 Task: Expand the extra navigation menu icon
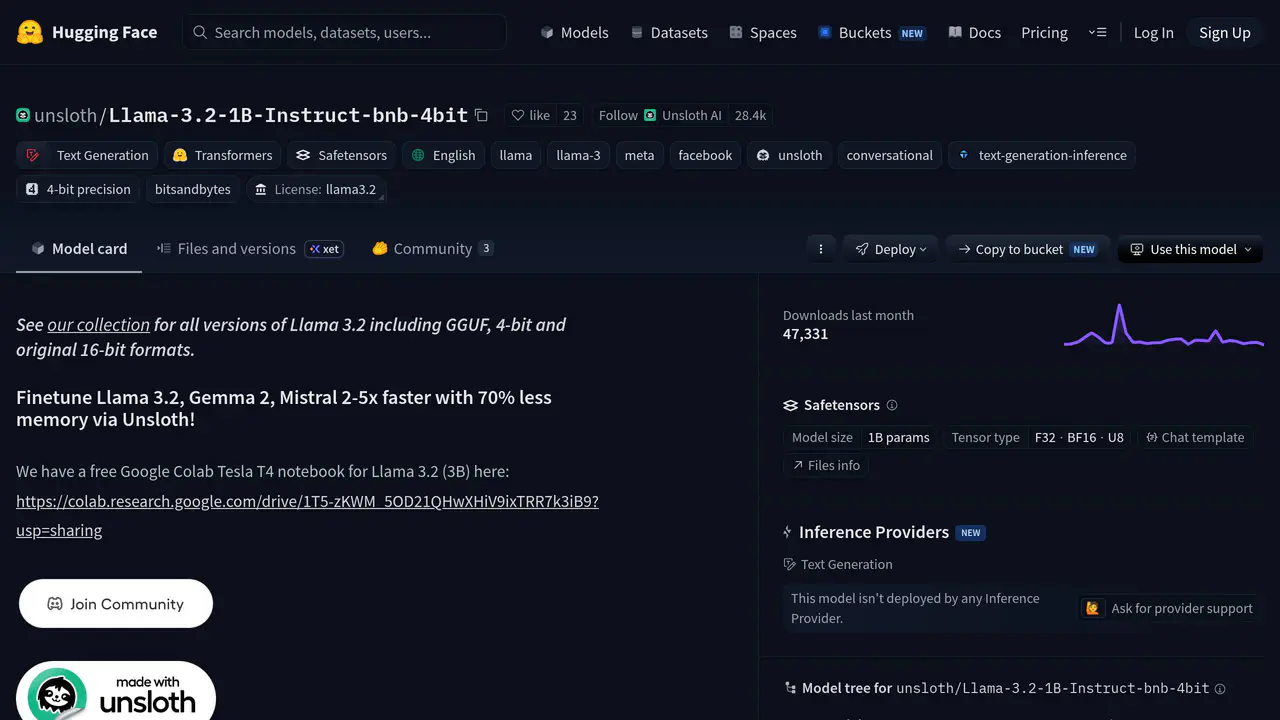[1097, 33]
